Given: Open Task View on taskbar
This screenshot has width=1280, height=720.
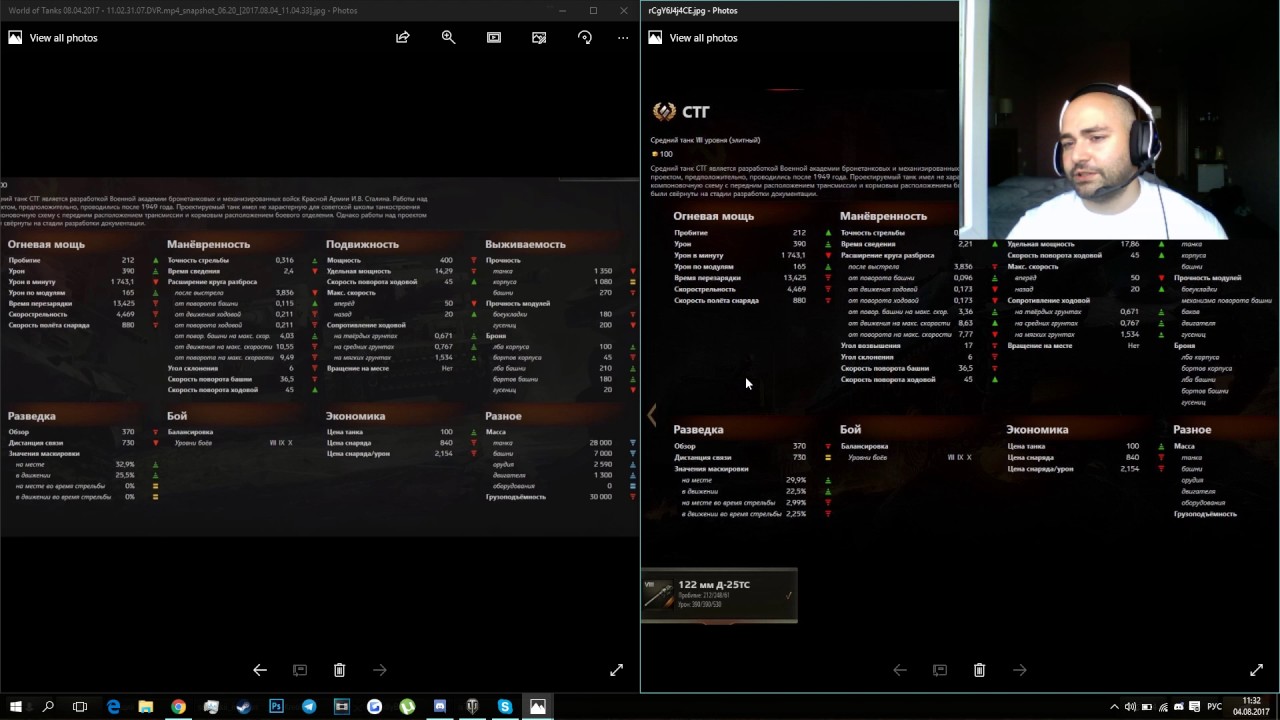Looking at the screenshot, I should pos(80,707).
